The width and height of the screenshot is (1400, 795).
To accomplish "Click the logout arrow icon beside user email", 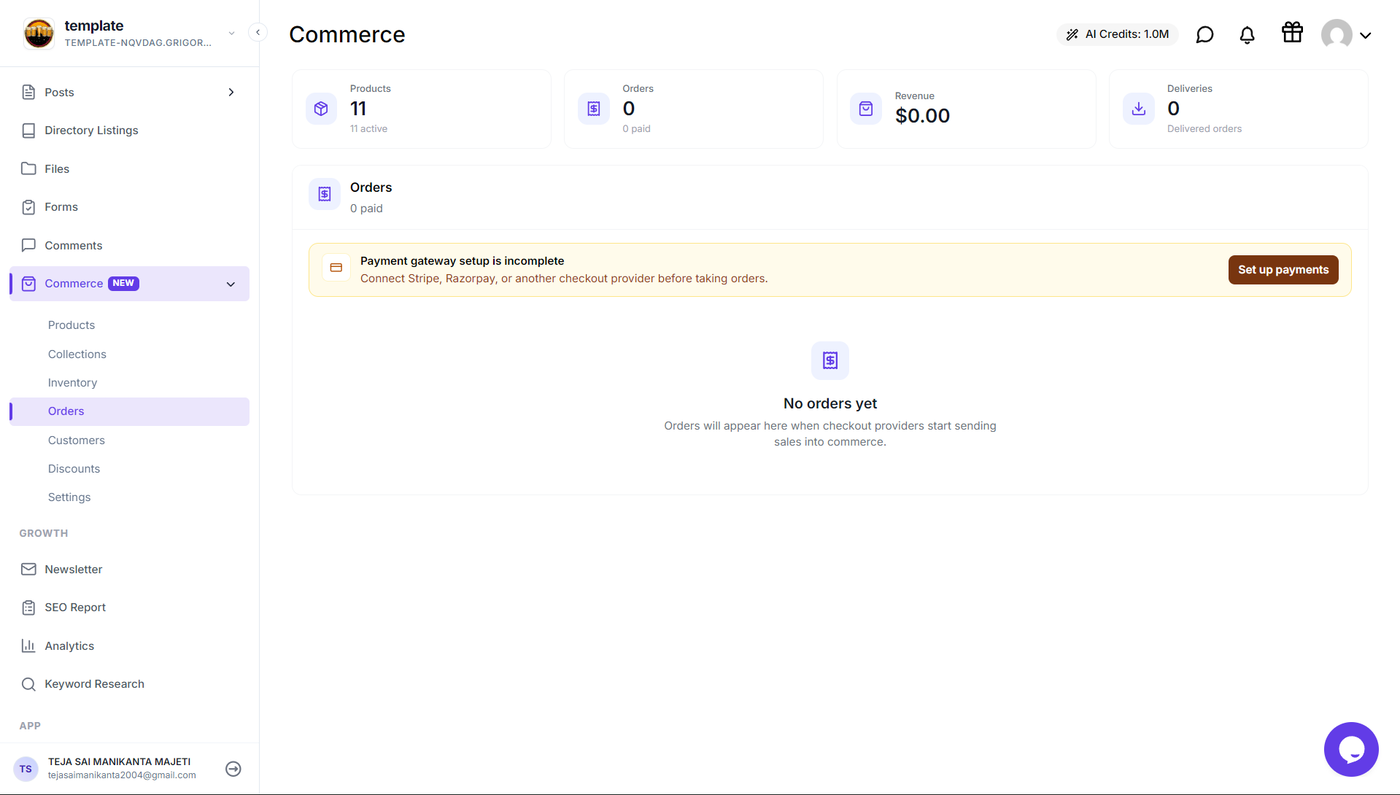I will (233, 769).
